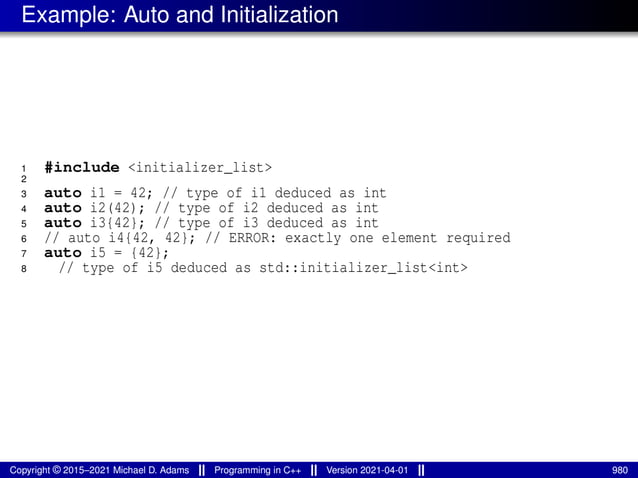Click code line "auto i5 = {42};"
This screenshot has height=478, width=638.
click(x=106, y=253)
